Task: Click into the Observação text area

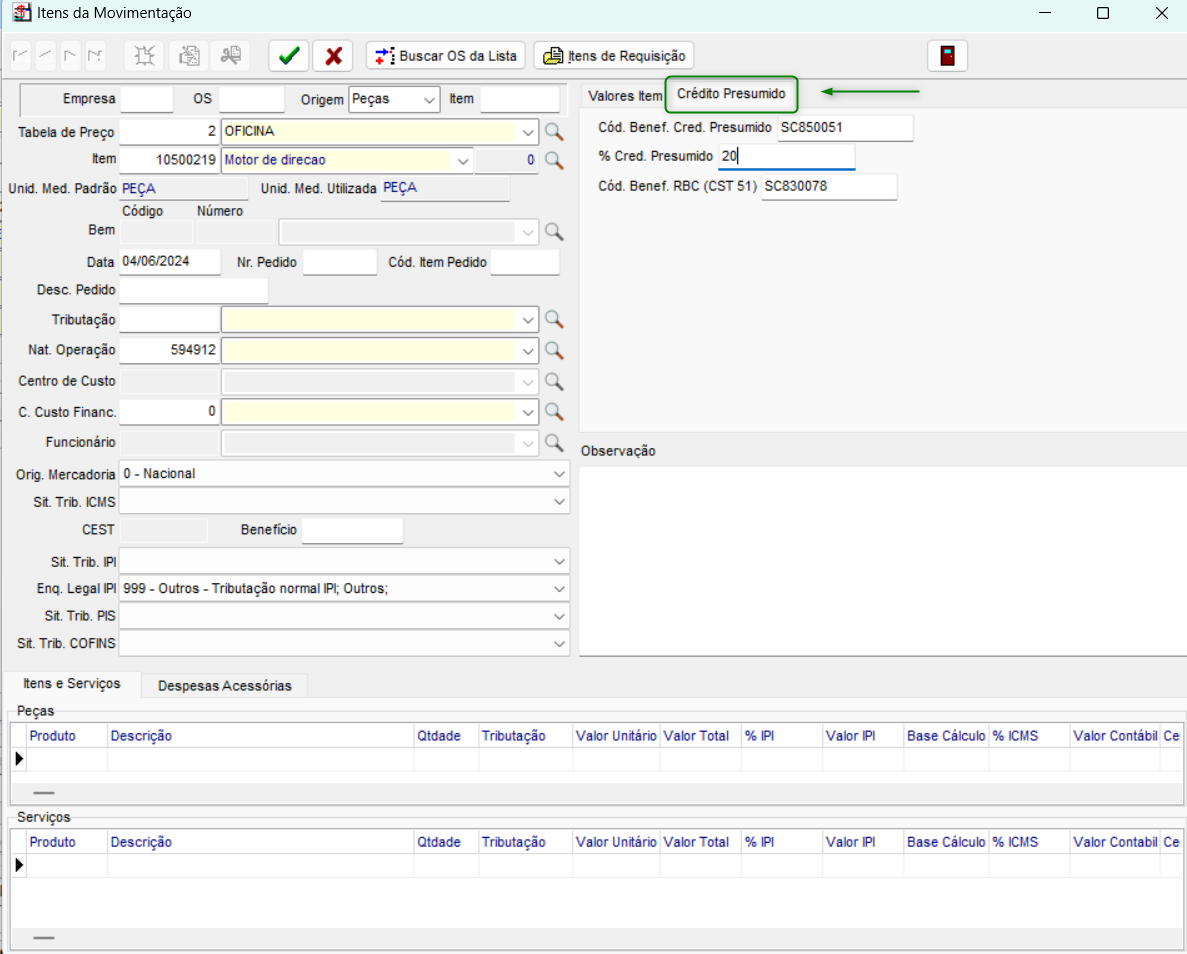Action: click(880, 560)
